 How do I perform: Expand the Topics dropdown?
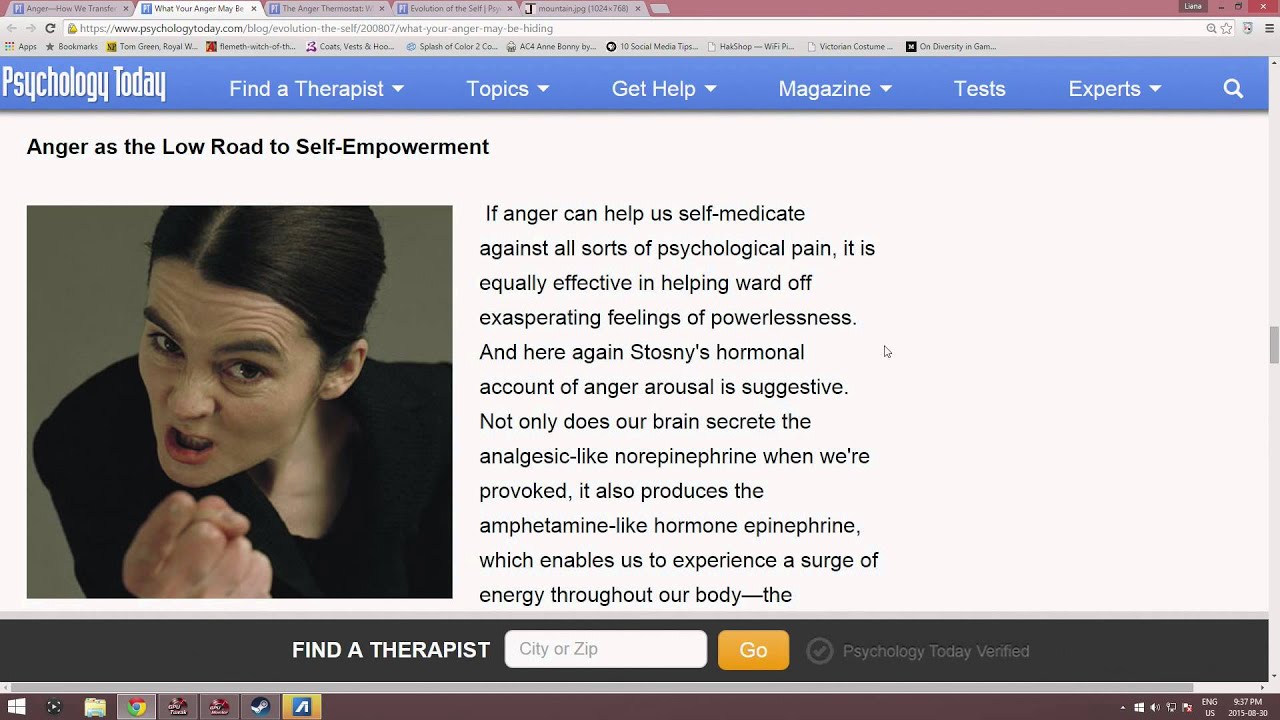(508, 88)
